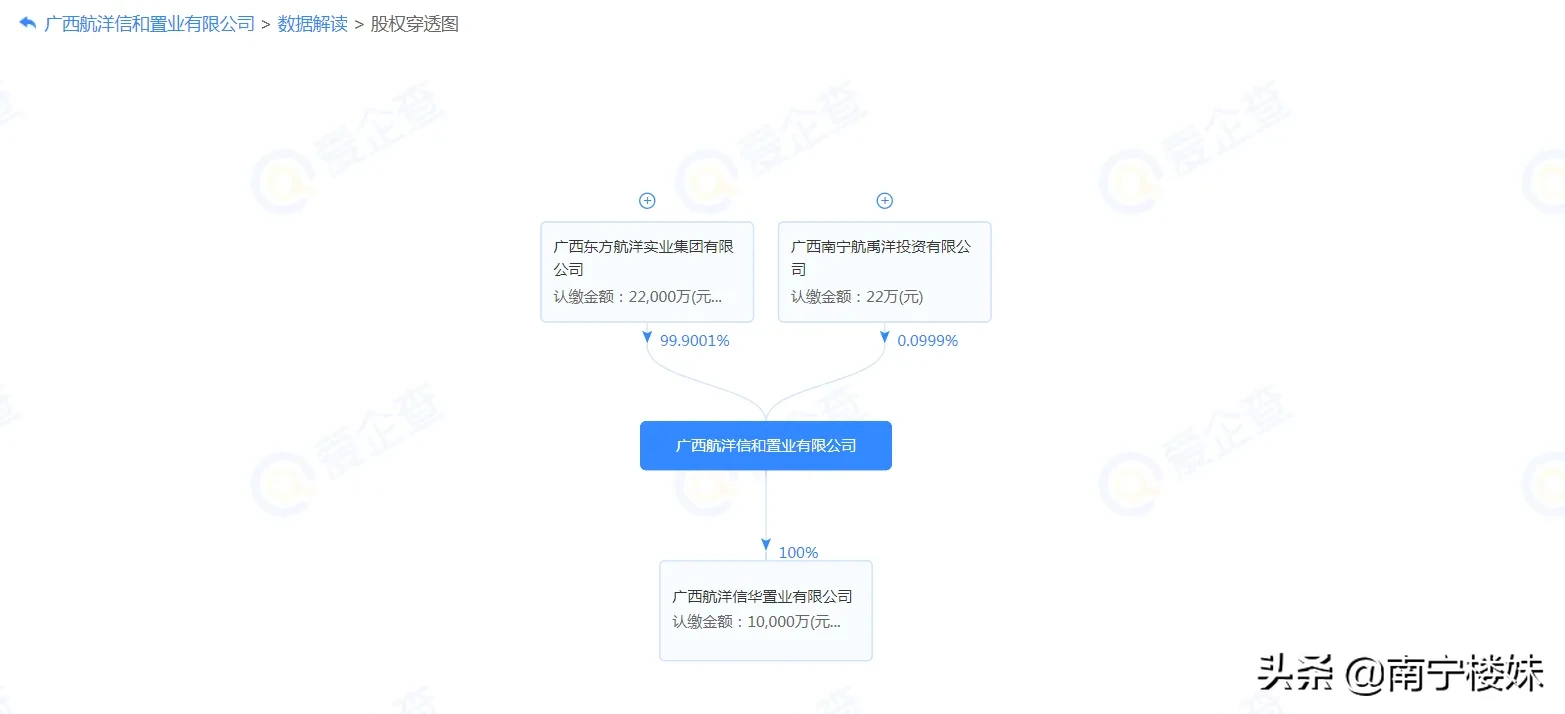
Task: Click the 0.0999% share percentage label
Action: click(928, 341)
